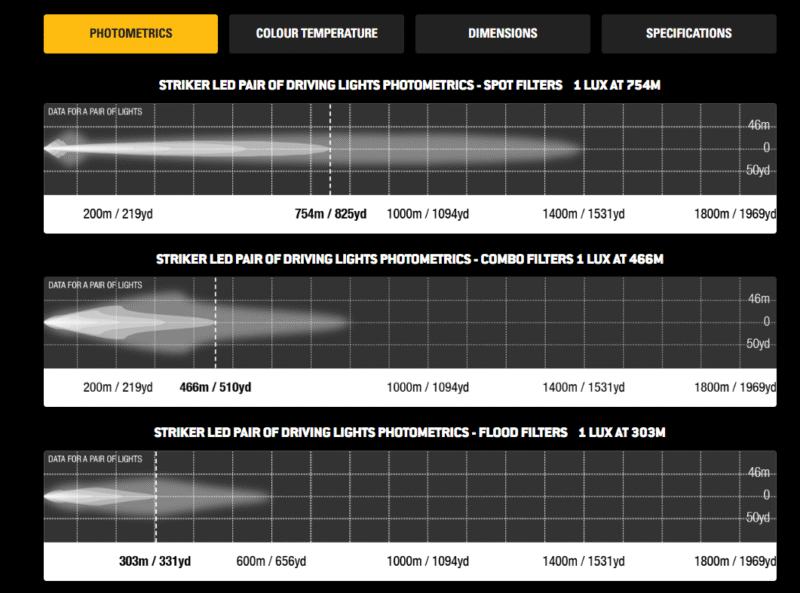The height and width of the screenshot is (593, 800).
Task: Select the 466m / 510yd distance label
Action: click(x=215, y=387)
